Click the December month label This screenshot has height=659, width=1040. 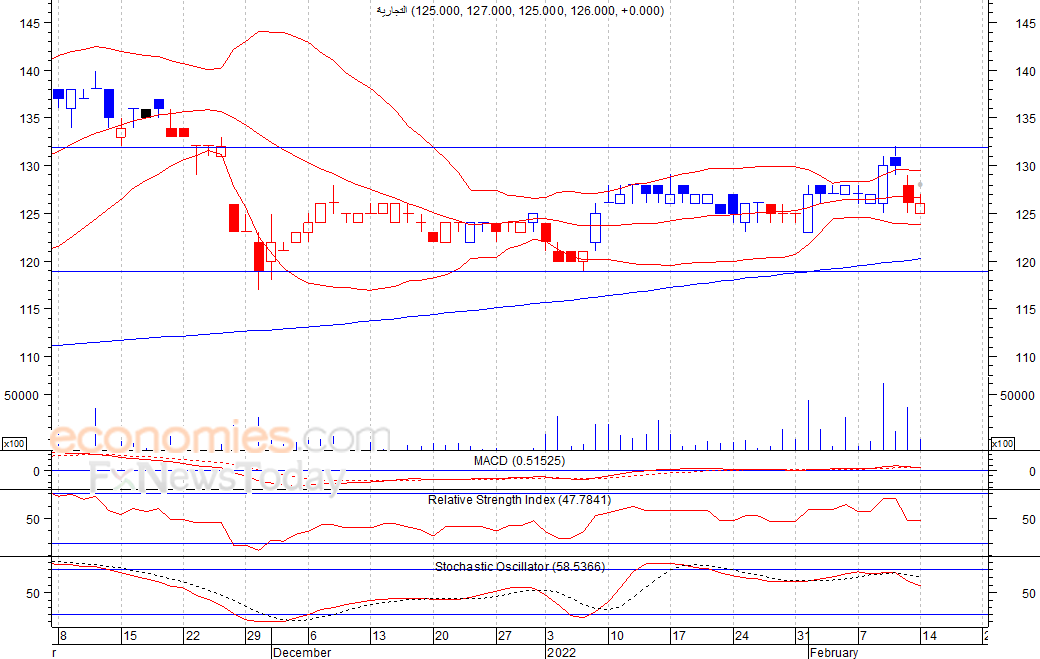(x=302, y=652)
